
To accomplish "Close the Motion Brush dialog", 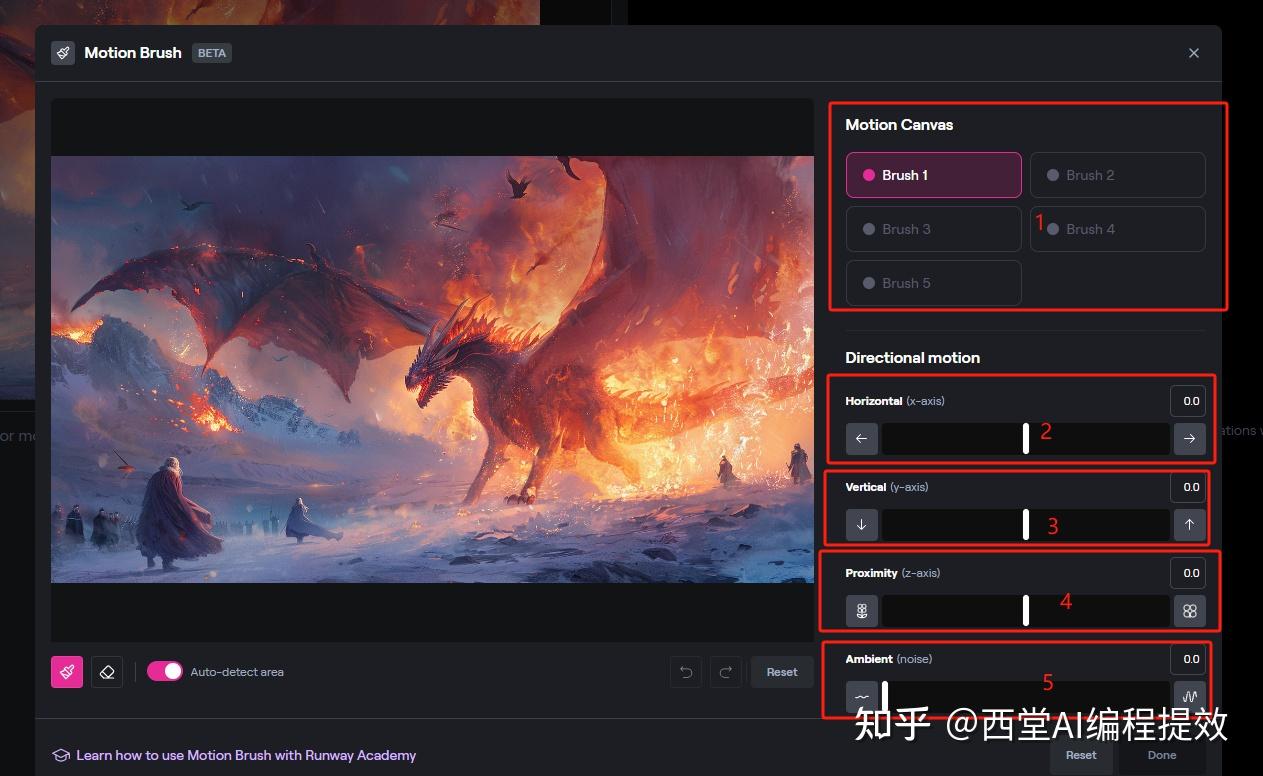I will pos(1194,53).
